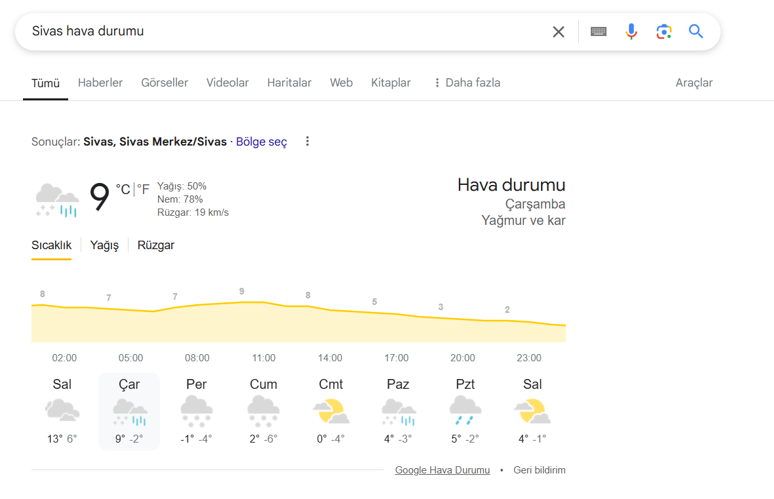
Task: Switch to the Haberler tab
Action: (x=100, y=83)
